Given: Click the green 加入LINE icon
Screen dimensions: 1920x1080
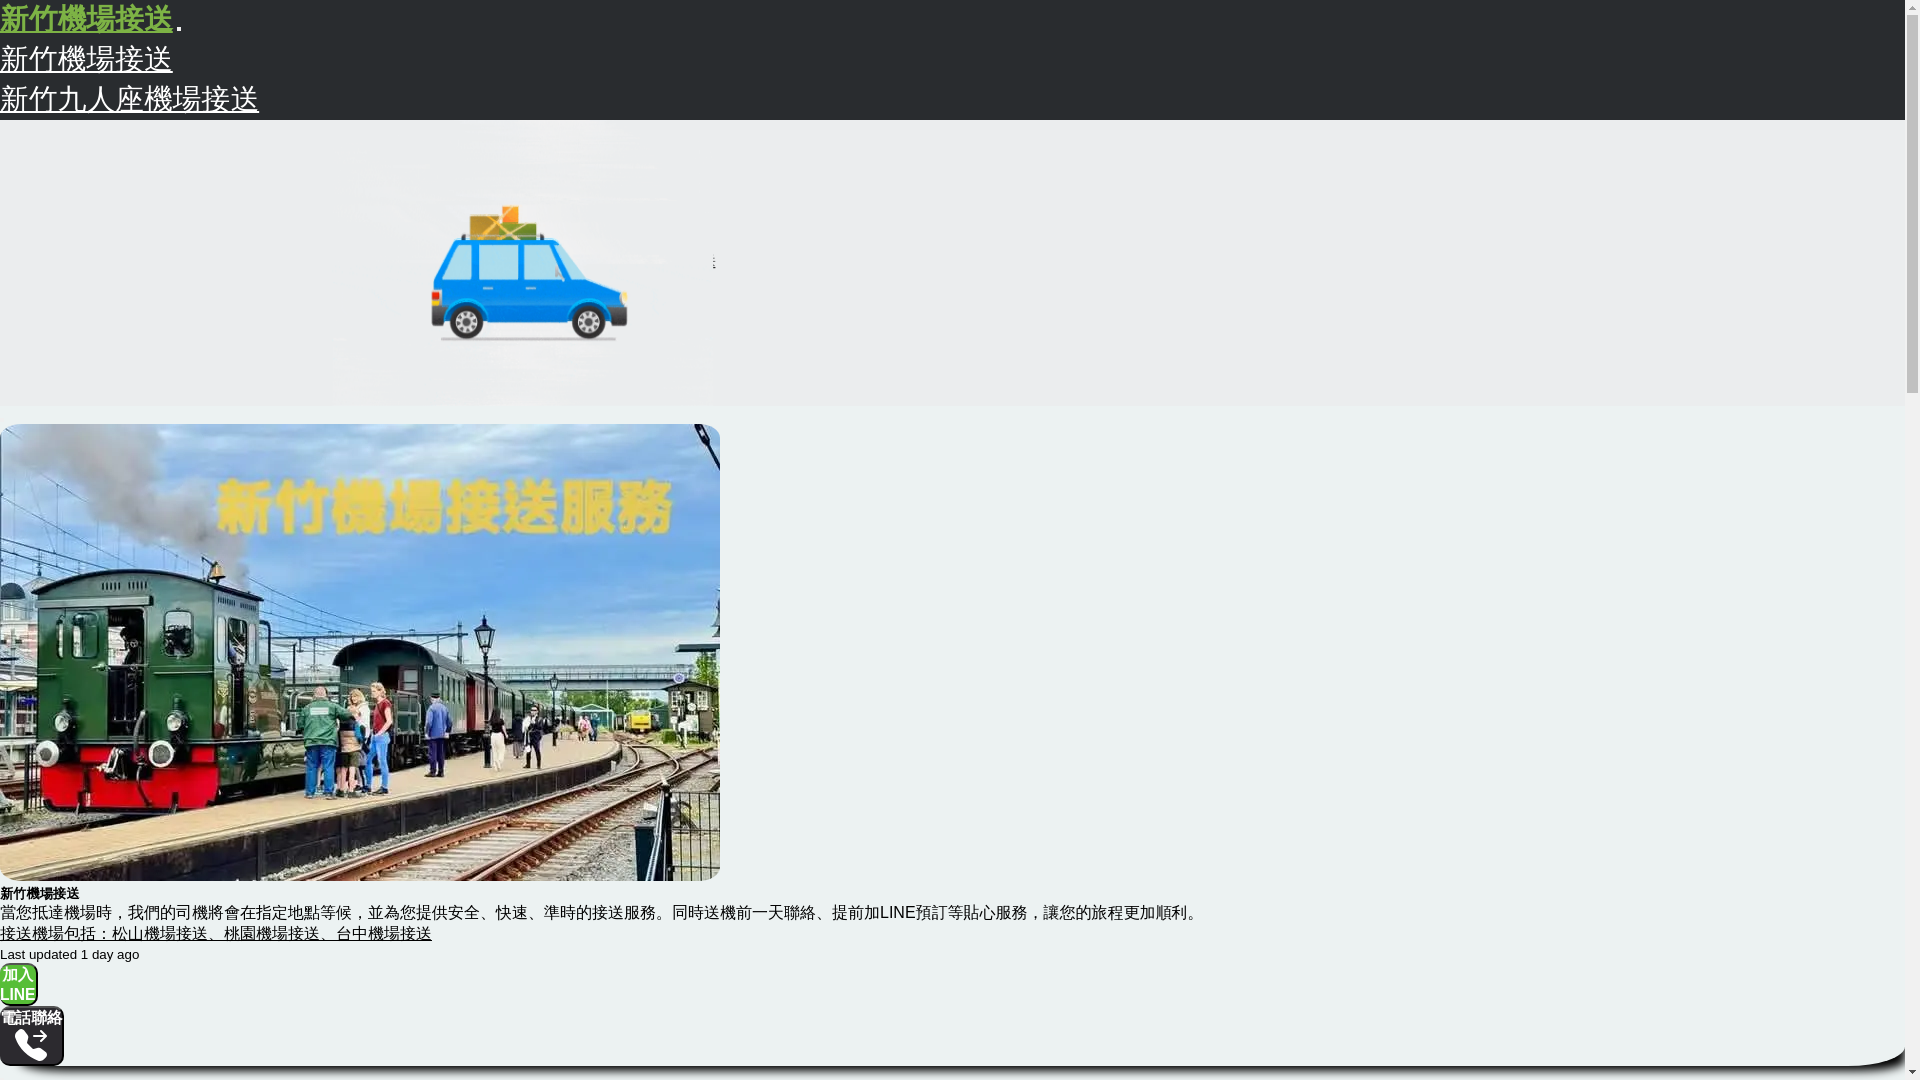Looking at the screenshot, I should click(x=18, y=984).
